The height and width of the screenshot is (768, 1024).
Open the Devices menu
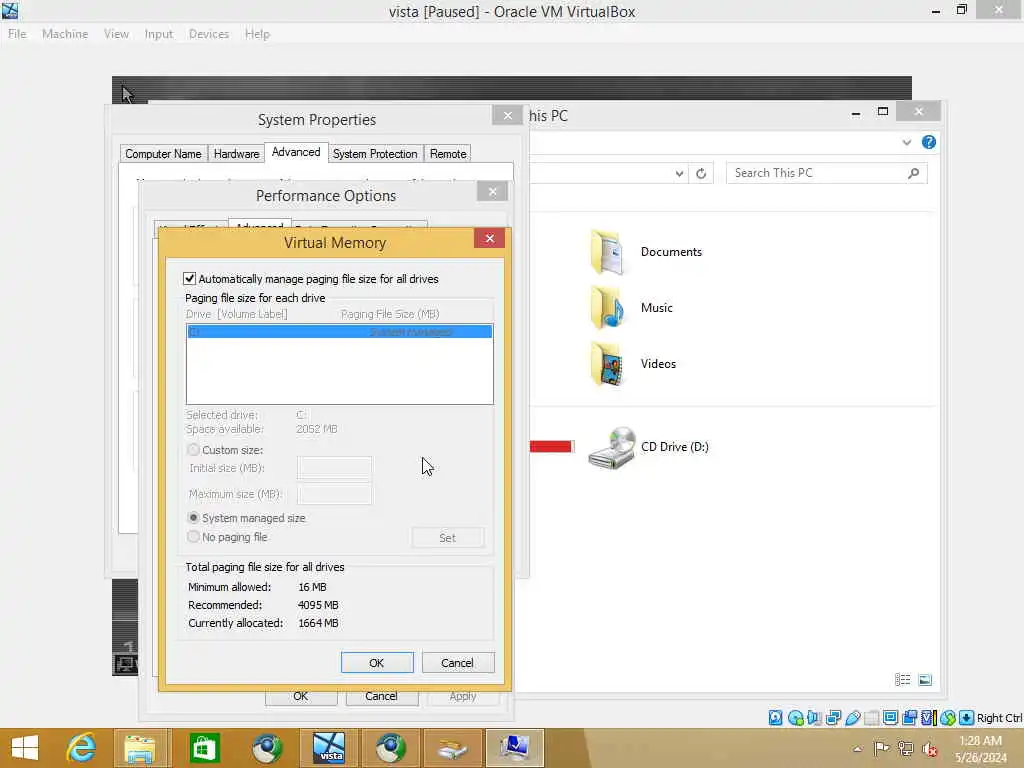[x=209, y=34]
